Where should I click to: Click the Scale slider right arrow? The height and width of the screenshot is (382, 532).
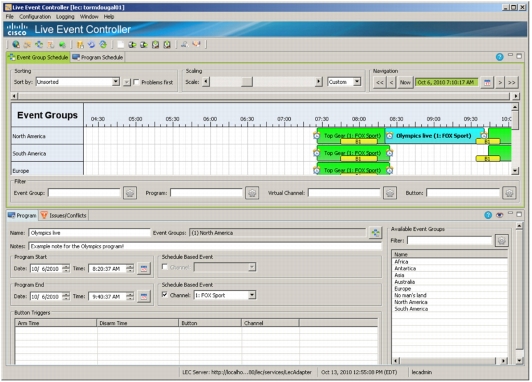(x=319, y=82)
